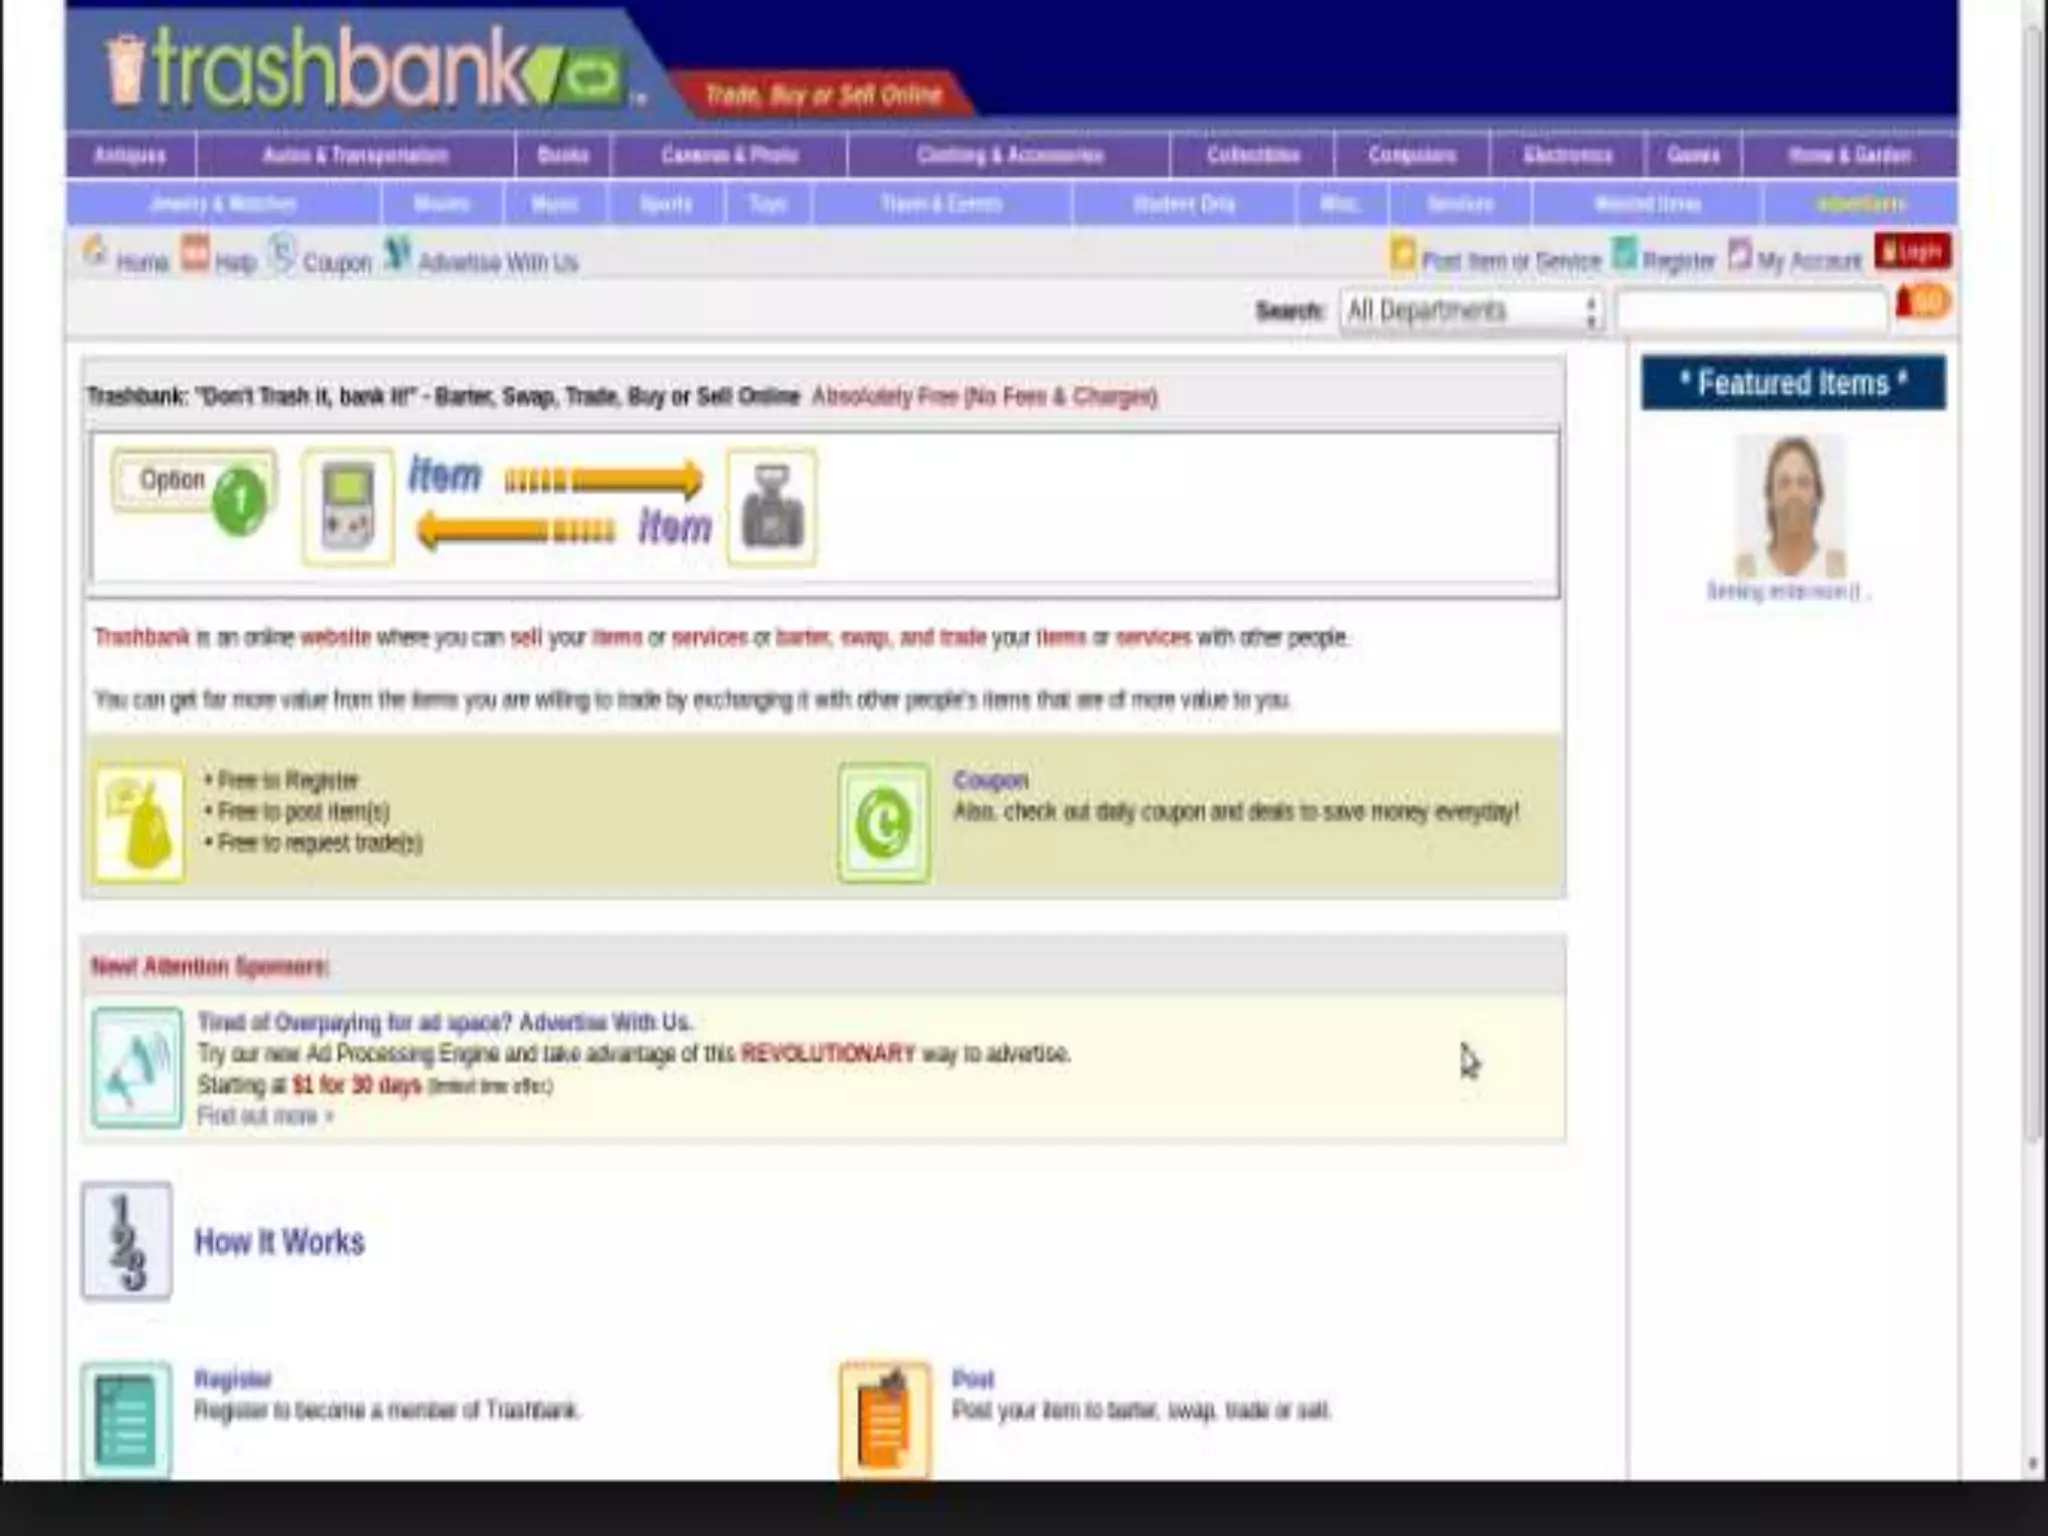The height and width of the screenshot is (1536, 2048).
Task: Click the green coupon icon in the yellow panel
Action: pyautogui.click(x=884, y=823)
